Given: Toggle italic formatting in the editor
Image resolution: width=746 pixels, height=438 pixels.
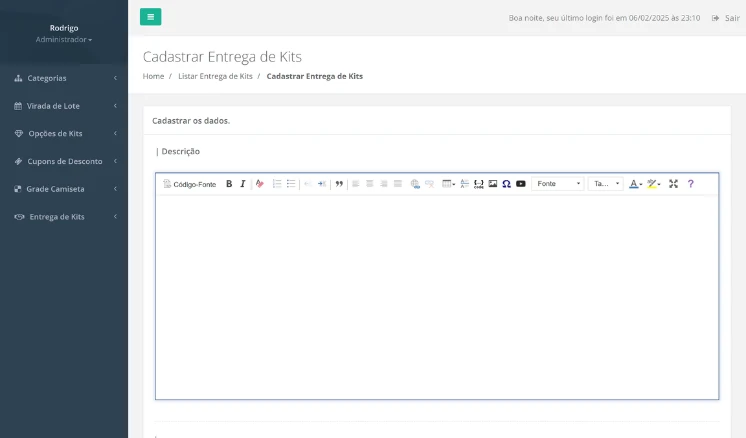Looking at the screenshot, I should click(x=242, y=184).
